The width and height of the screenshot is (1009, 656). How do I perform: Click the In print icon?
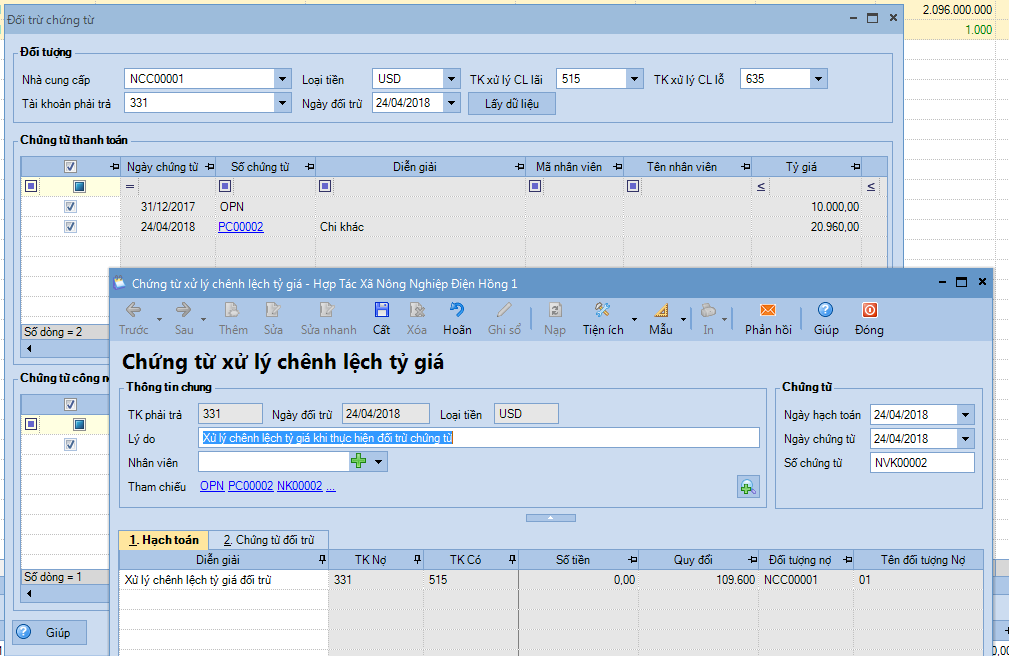pyautogui.click(x=708, y=318)
